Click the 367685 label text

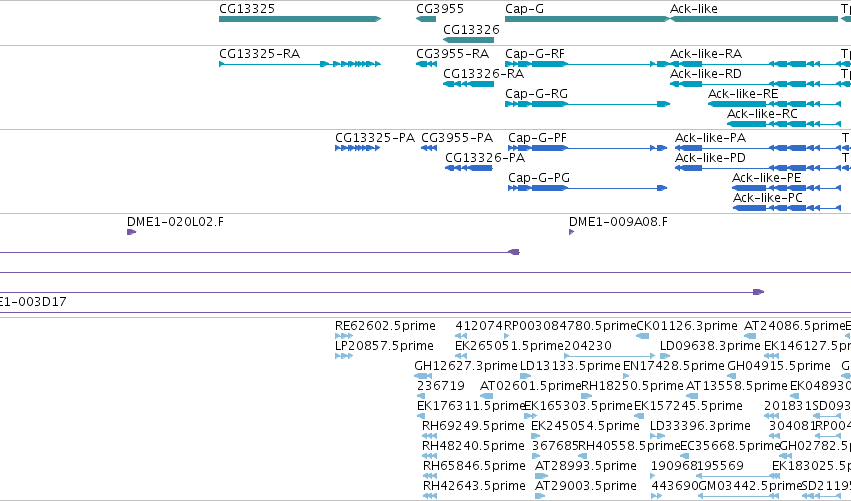coord(555,446)
